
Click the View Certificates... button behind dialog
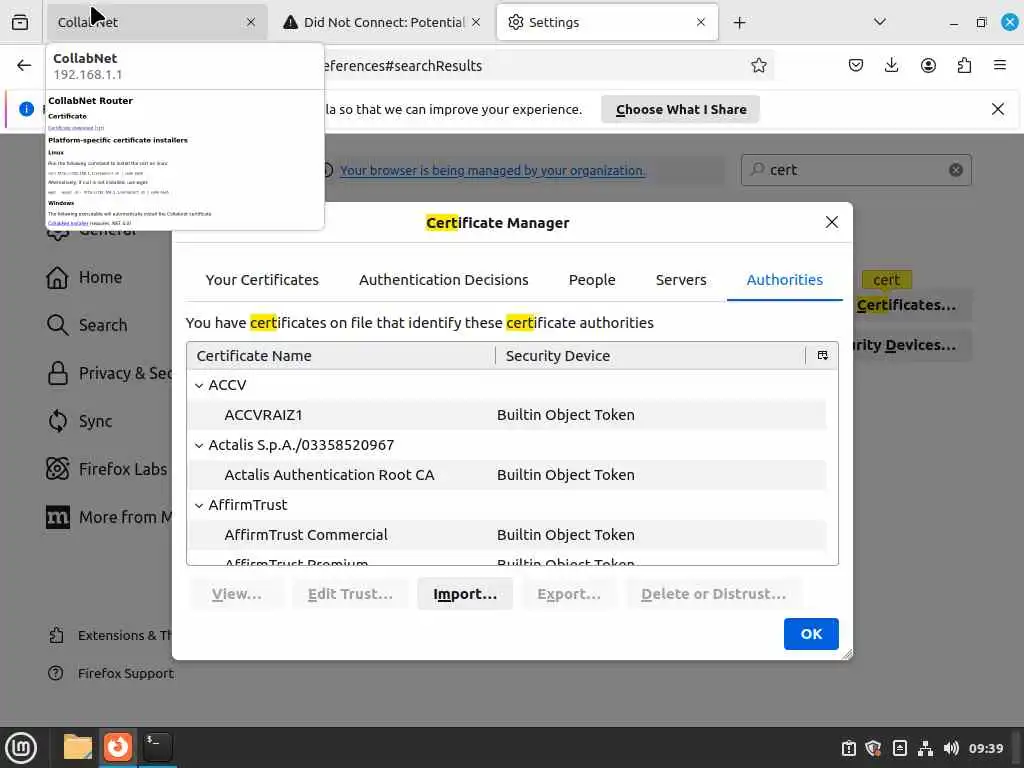913,306
